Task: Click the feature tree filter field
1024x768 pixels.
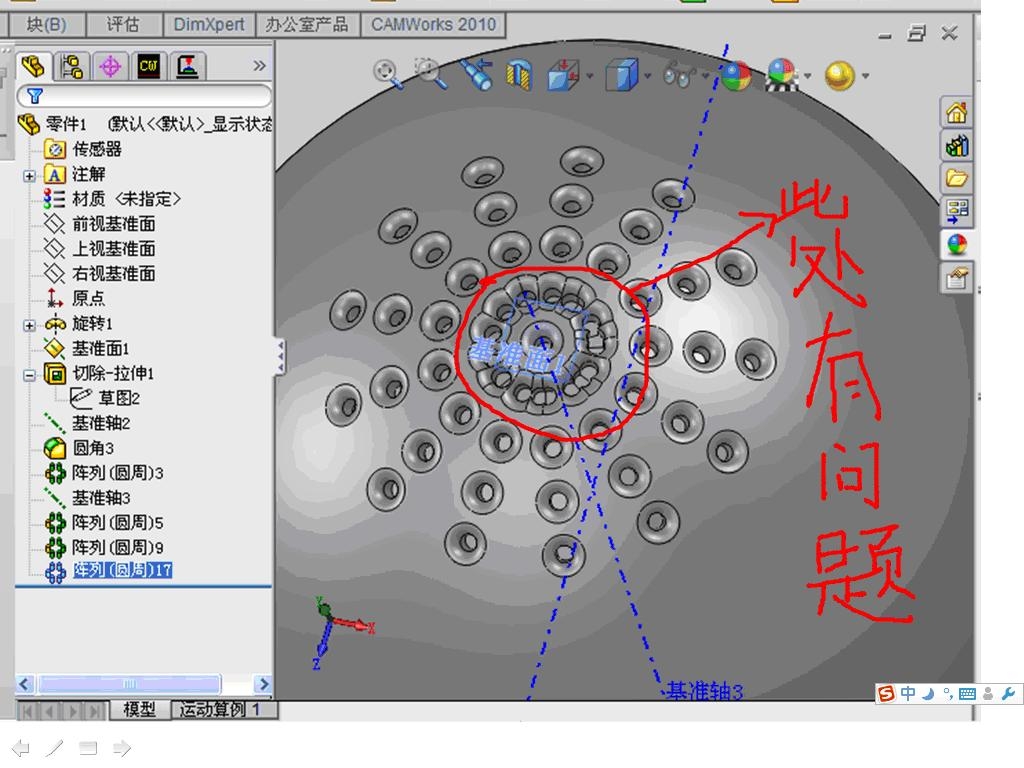Action: coord(144,96)
